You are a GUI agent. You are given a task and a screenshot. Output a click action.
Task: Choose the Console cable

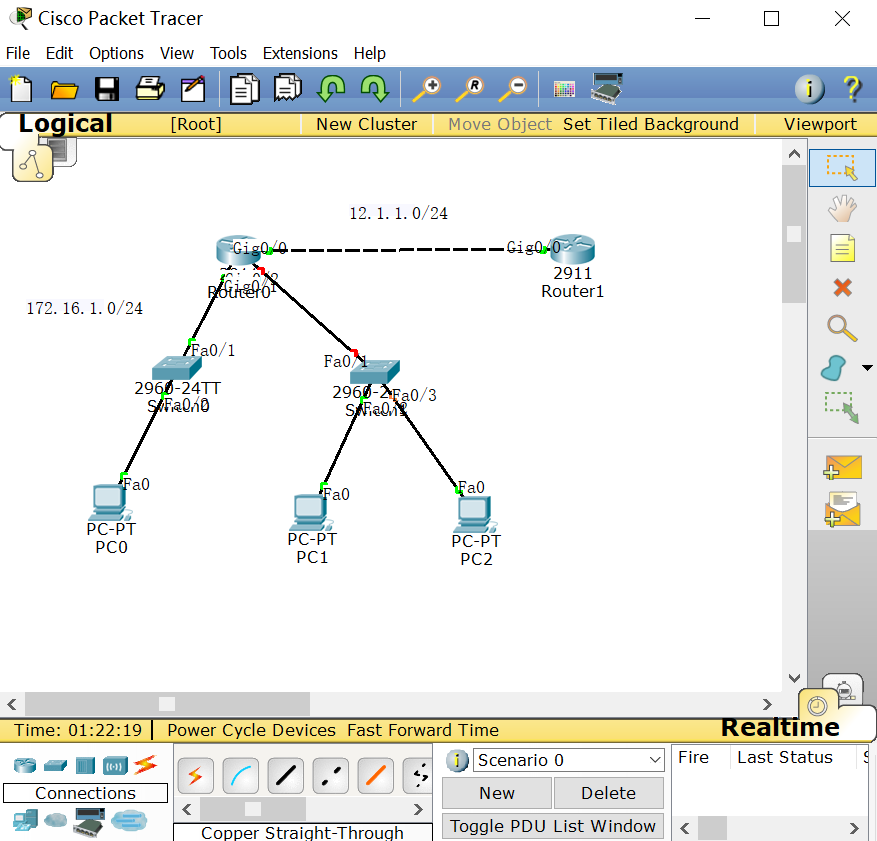point(241,776)
